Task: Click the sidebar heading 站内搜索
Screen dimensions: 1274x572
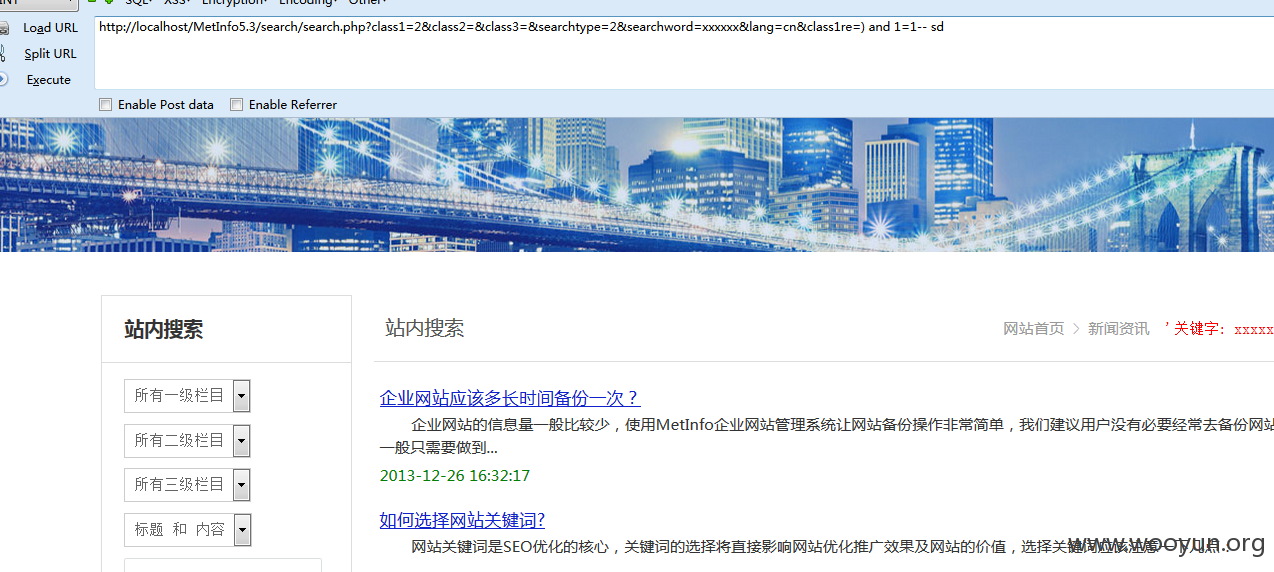Action: [163, 330]
